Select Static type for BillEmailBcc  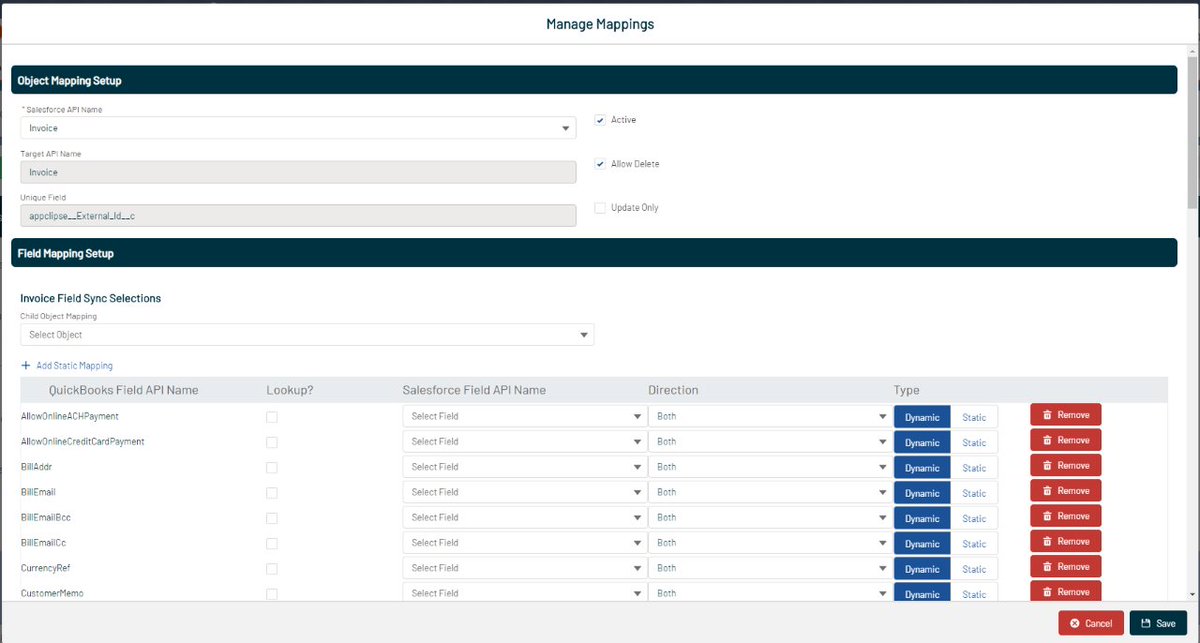[x=974, y=518]
